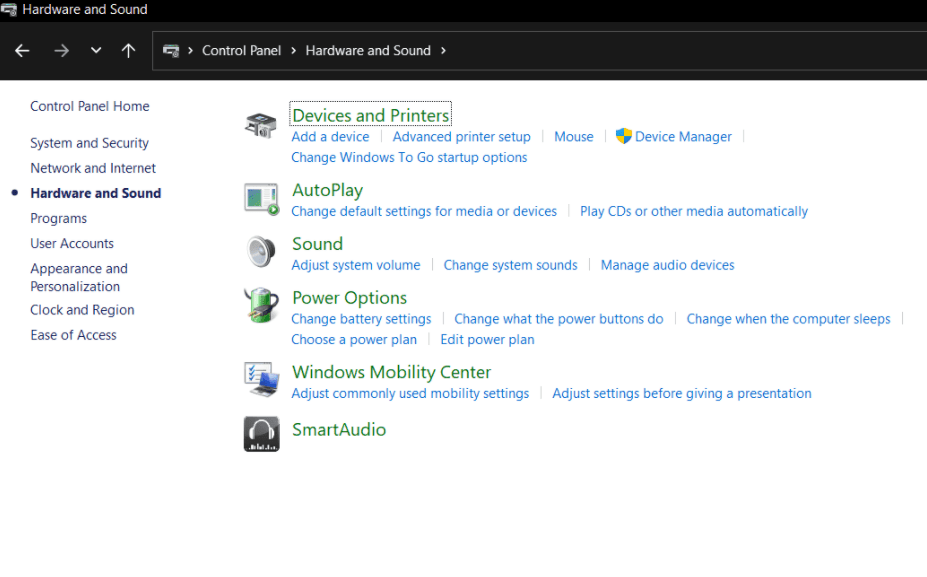Image resolution: width=927 pixels, height=577 pixels.
Task: Click the SmartAudio headphones icon
Action: [x=261, y=434]
